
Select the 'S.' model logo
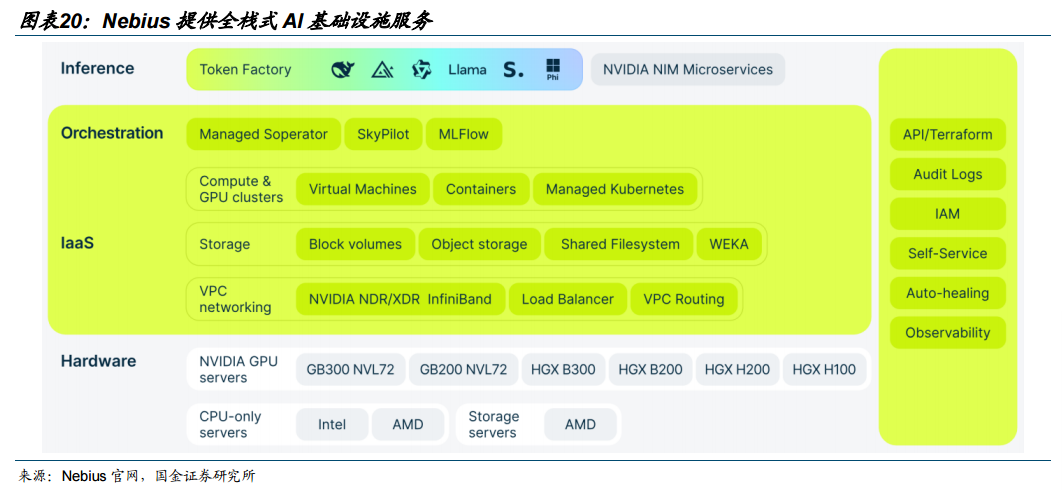pos(513,70)
